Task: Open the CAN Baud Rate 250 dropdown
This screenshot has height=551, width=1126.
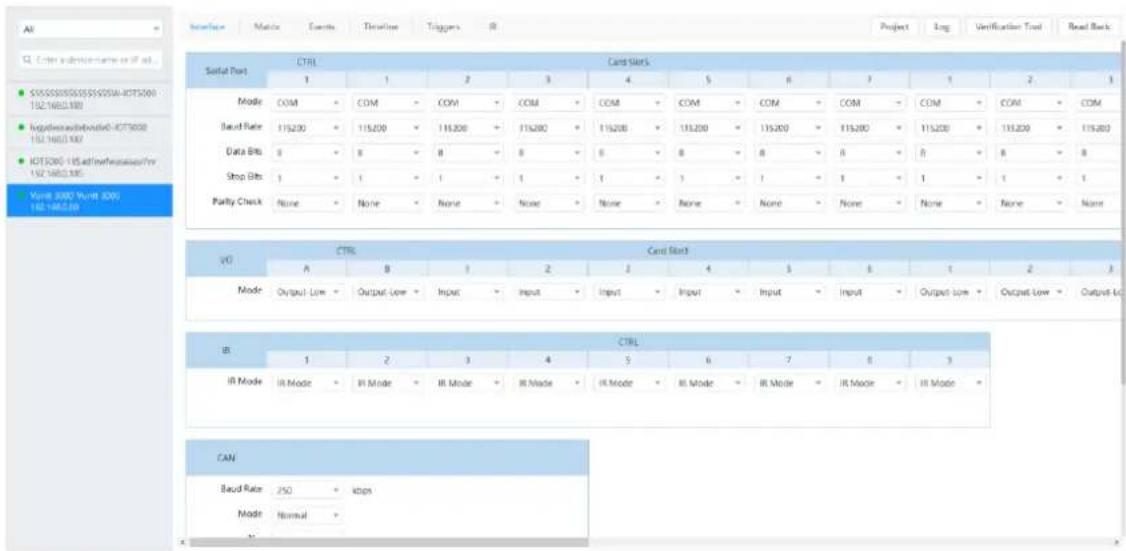Action: (307, 491)
